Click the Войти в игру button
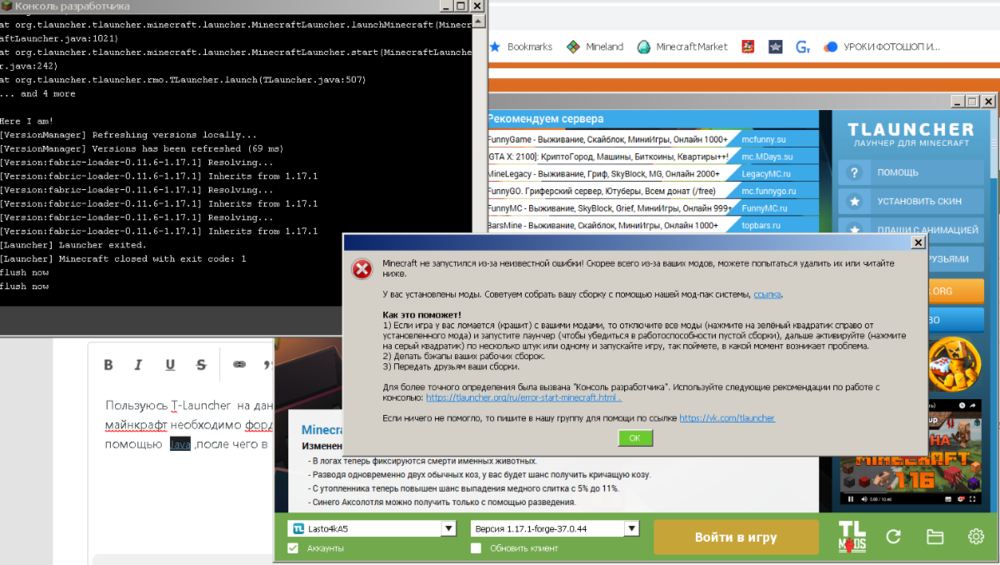The height and width of the screenshot is (565, 1000). pyautogui.click(x=736, y=537)
